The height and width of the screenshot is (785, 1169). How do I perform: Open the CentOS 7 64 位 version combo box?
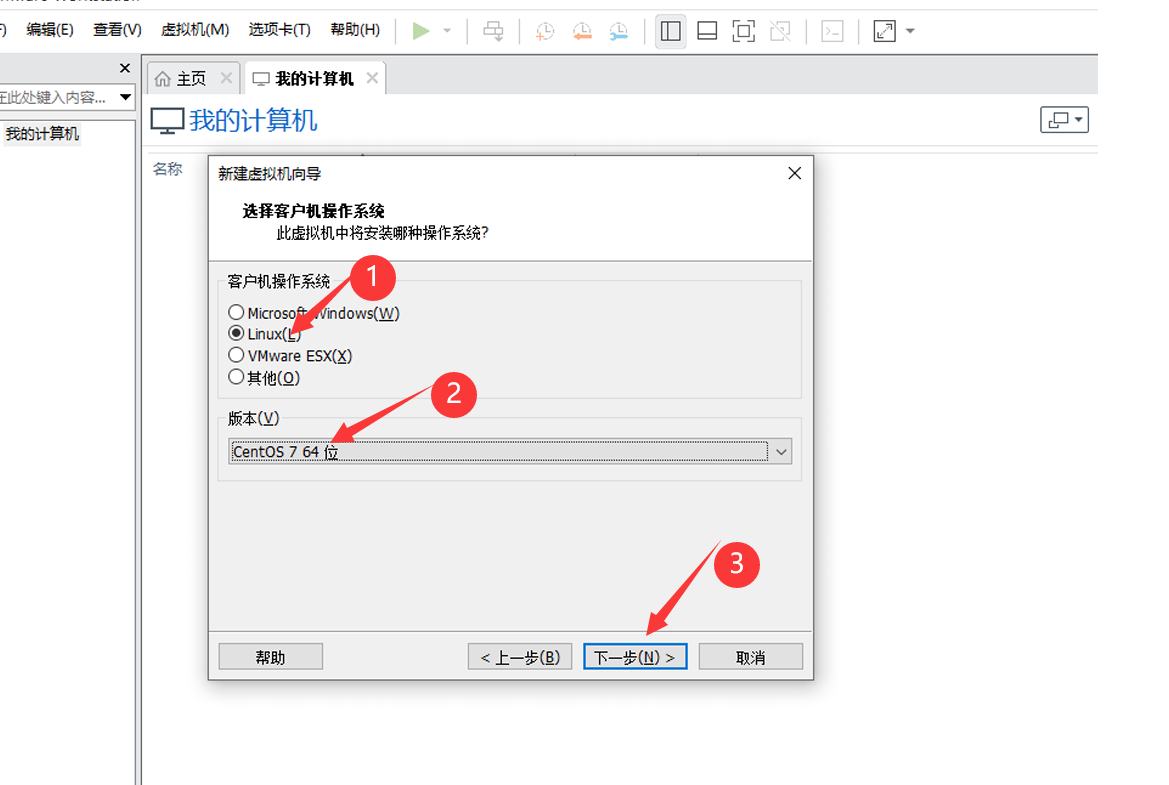click(510, 452)
